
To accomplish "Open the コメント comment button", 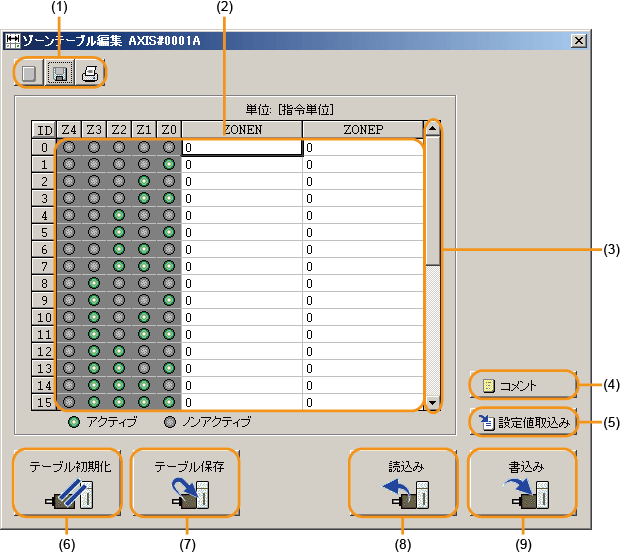I will pos(524,385).
